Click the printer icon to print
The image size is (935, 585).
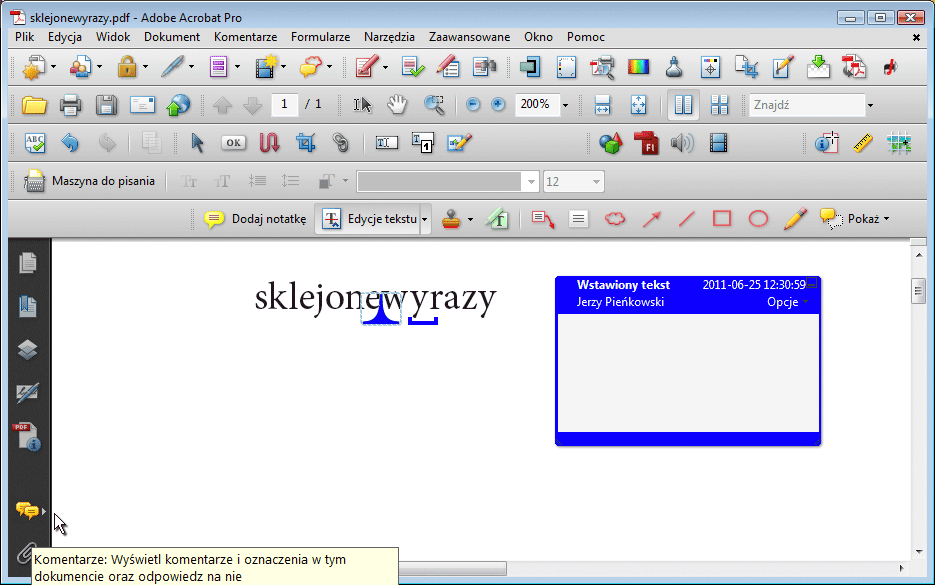click(x=71, y=104)
